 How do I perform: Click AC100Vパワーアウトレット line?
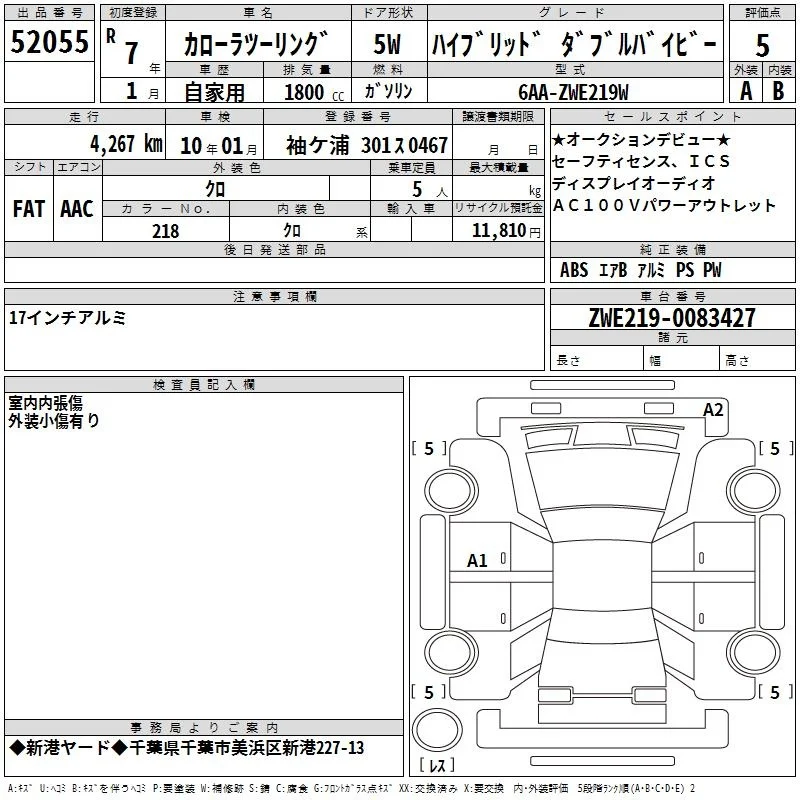(664, 205)
